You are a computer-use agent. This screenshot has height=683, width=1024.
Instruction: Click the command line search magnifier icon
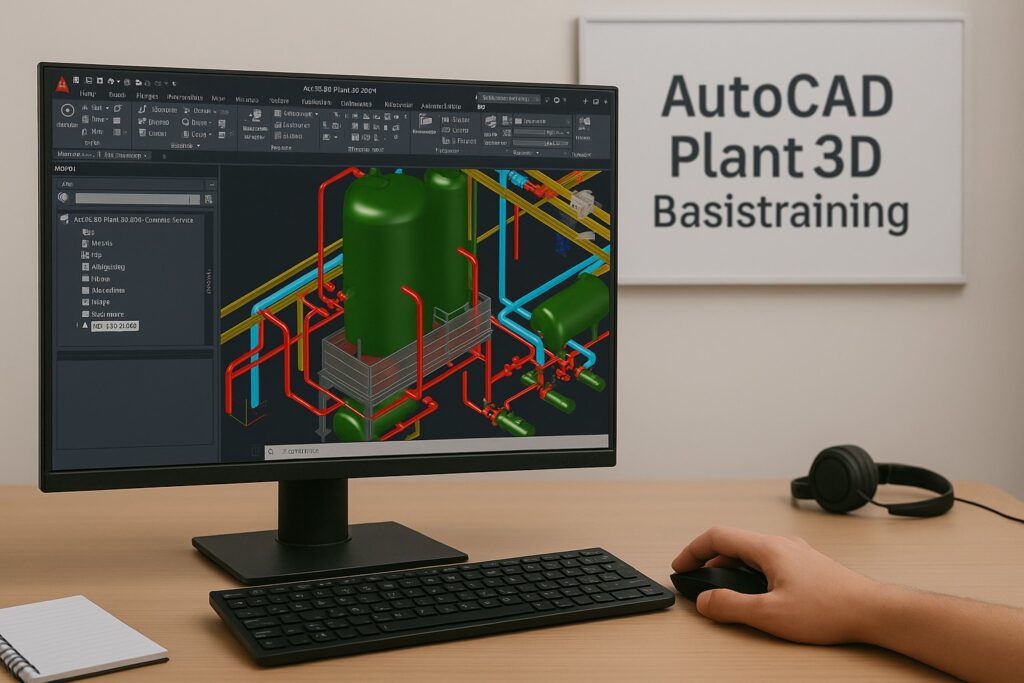click(x=270, y=452)
